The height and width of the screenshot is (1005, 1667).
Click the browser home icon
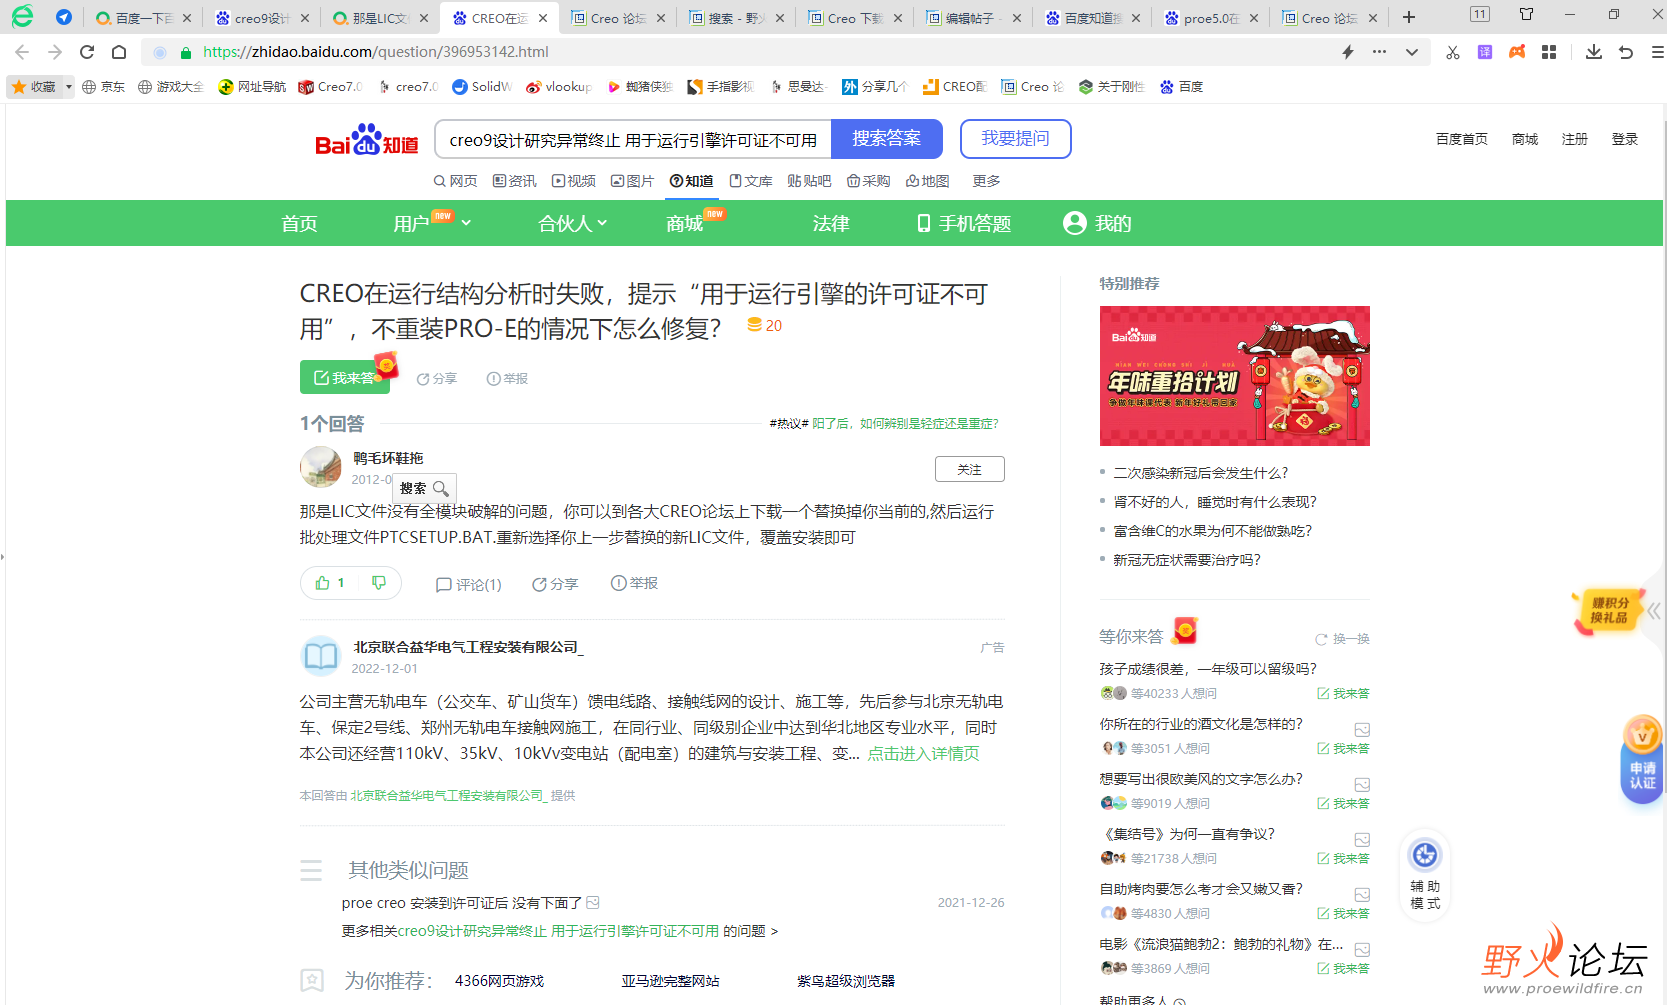point(119,52)
